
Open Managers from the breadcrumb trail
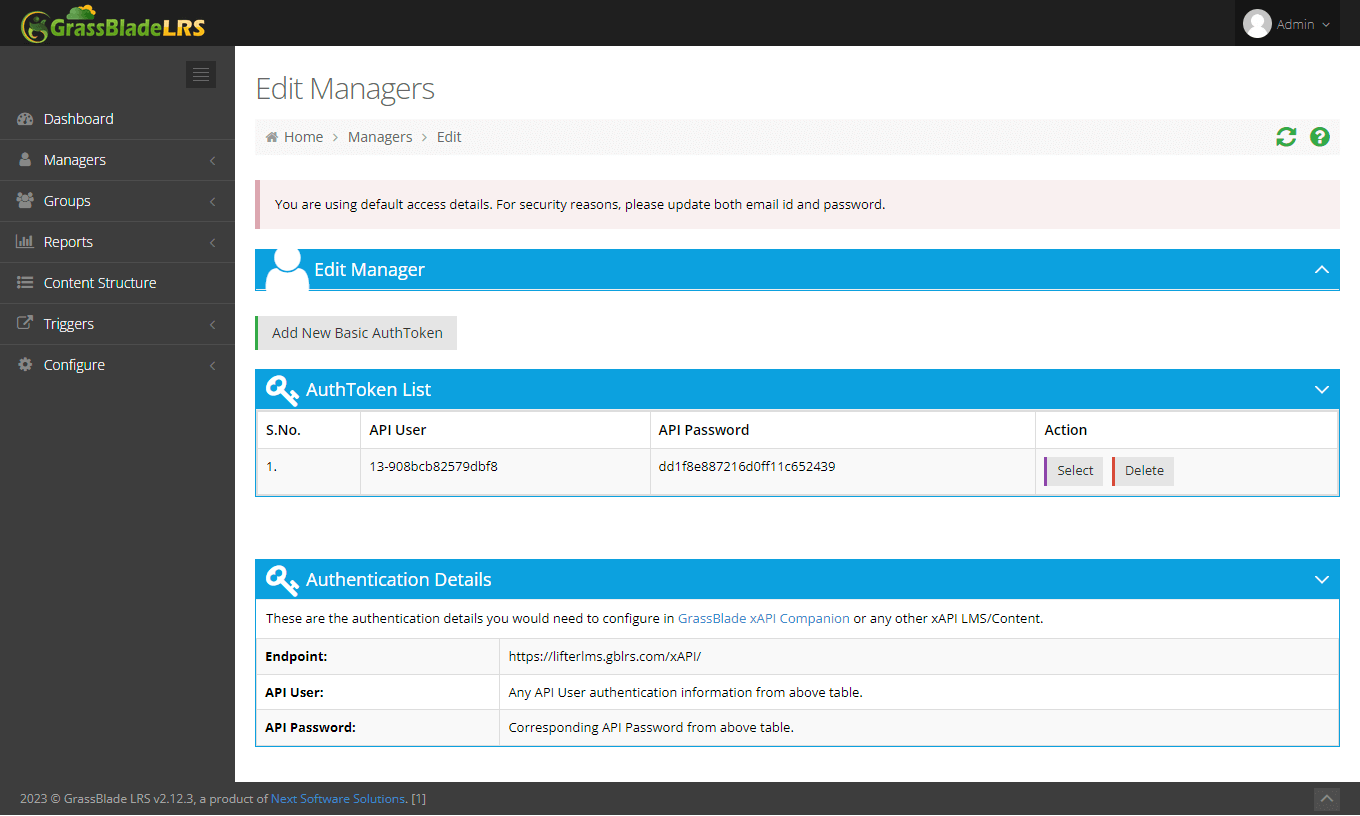(380, 136)
